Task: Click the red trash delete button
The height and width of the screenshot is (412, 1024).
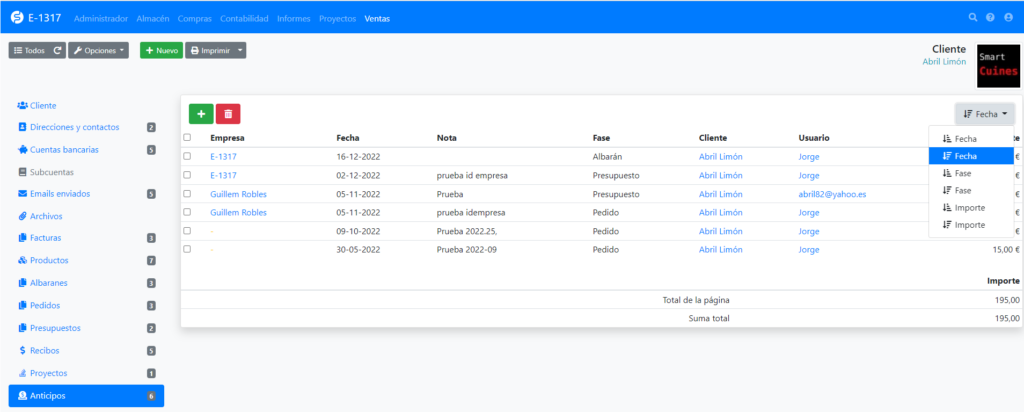Action: [228, 115]
